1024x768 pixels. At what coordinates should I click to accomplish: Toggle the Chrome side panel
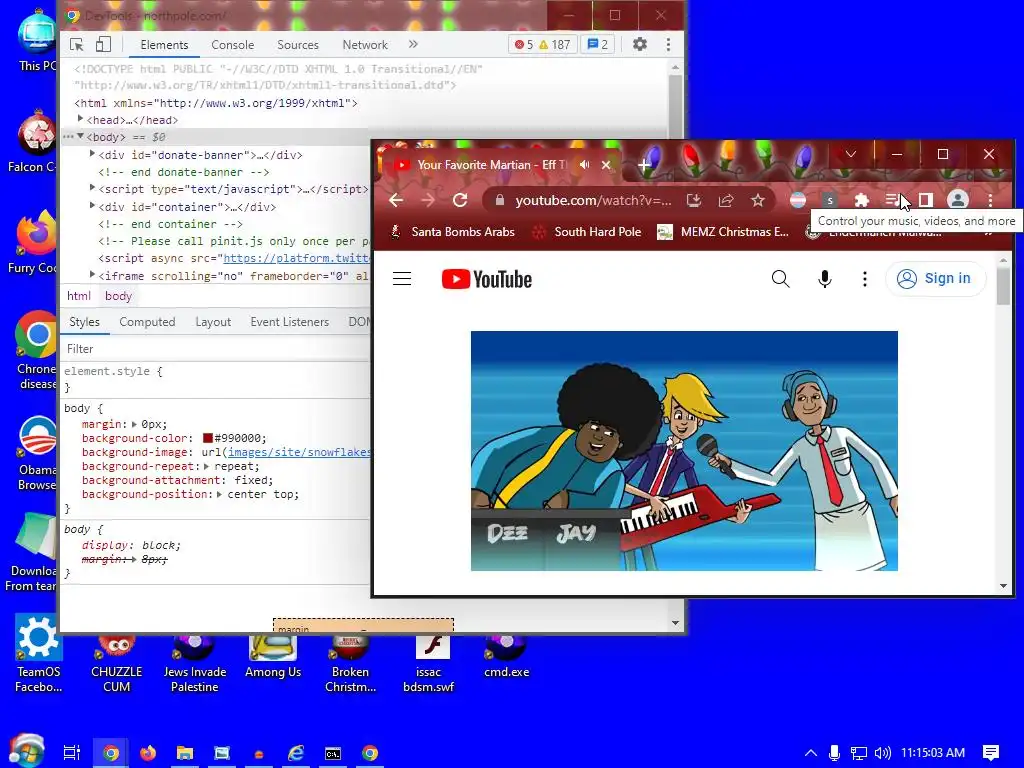(x=925, y=200)
